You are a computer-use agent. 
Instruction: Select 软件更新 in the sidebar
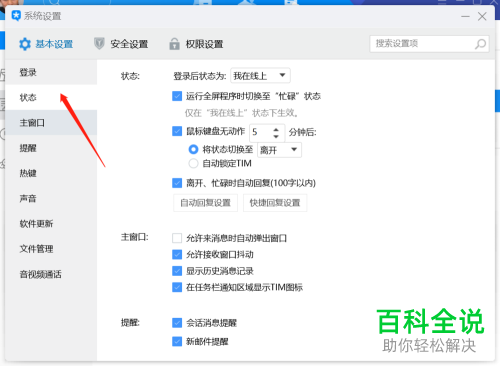(51, 224)
